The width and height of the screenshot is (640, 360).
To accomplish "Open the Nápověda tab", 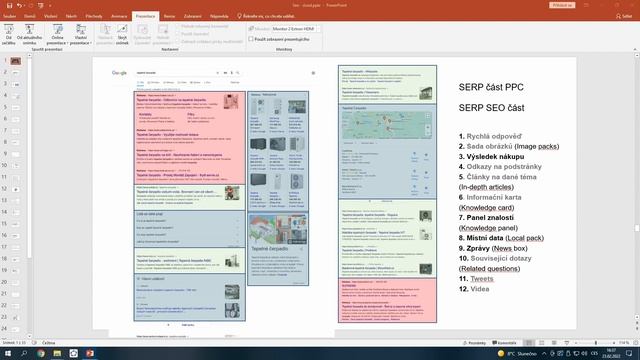I will tap(219, 16).
